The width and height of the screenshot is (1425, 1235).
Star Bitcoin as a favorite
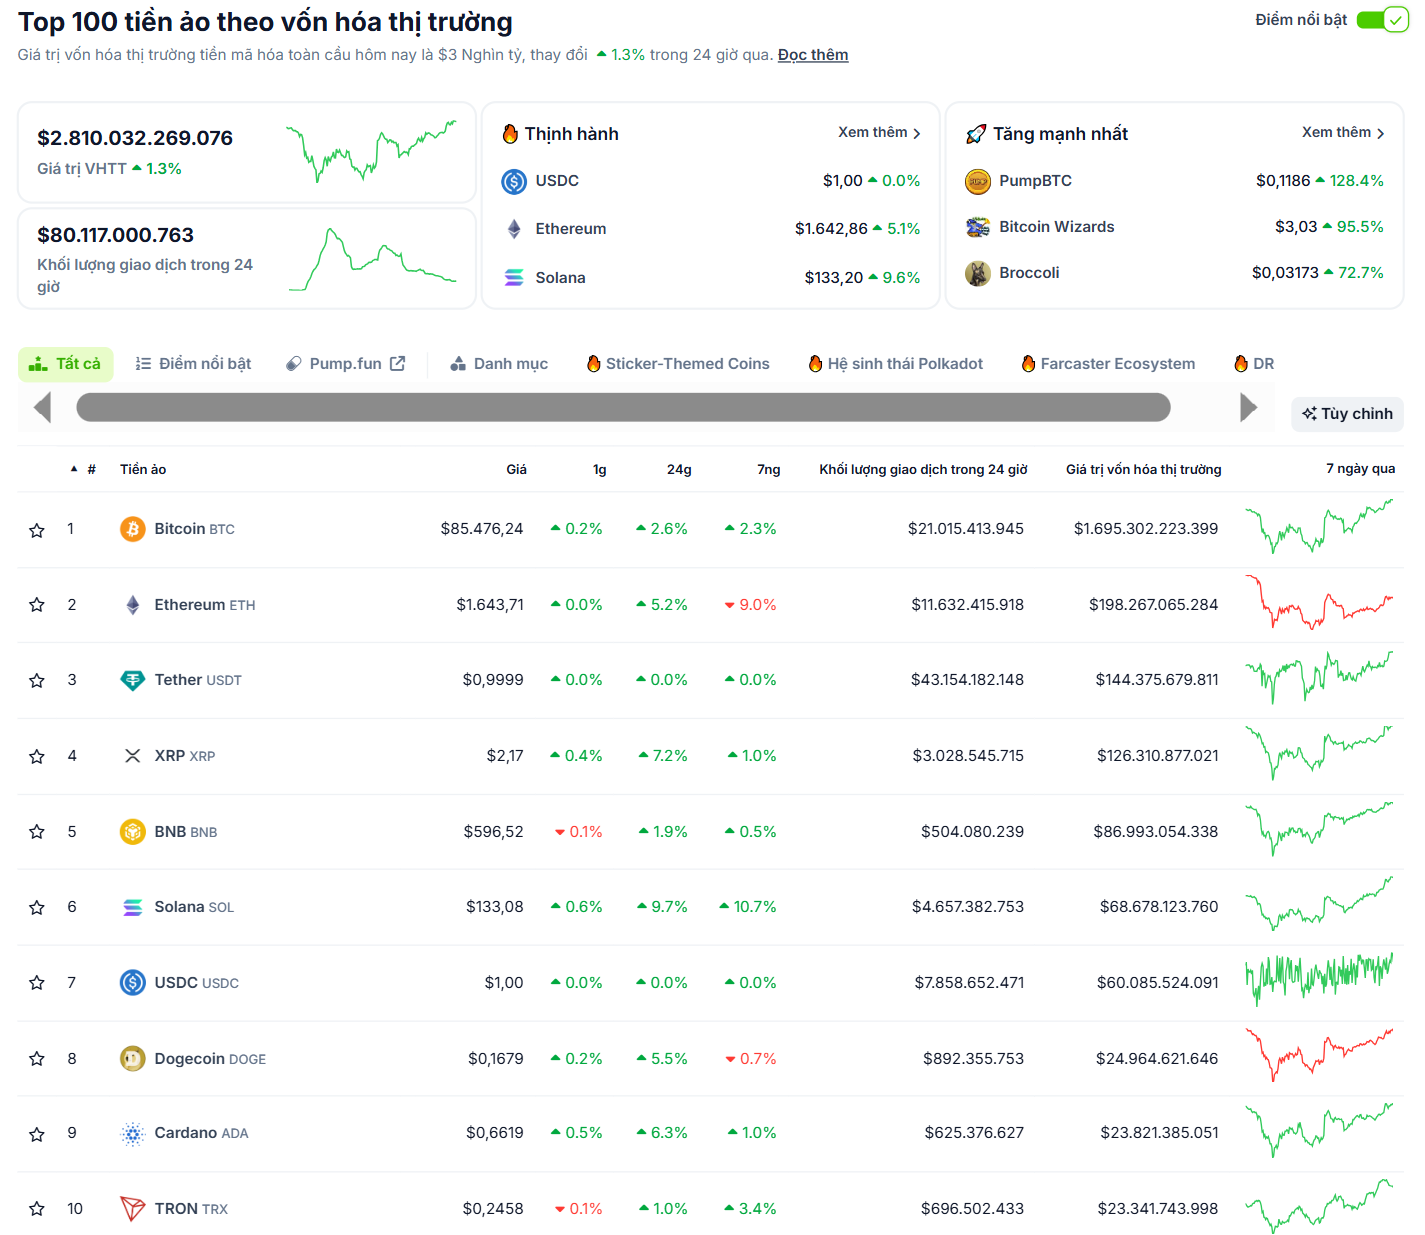(x=37, y=530)
